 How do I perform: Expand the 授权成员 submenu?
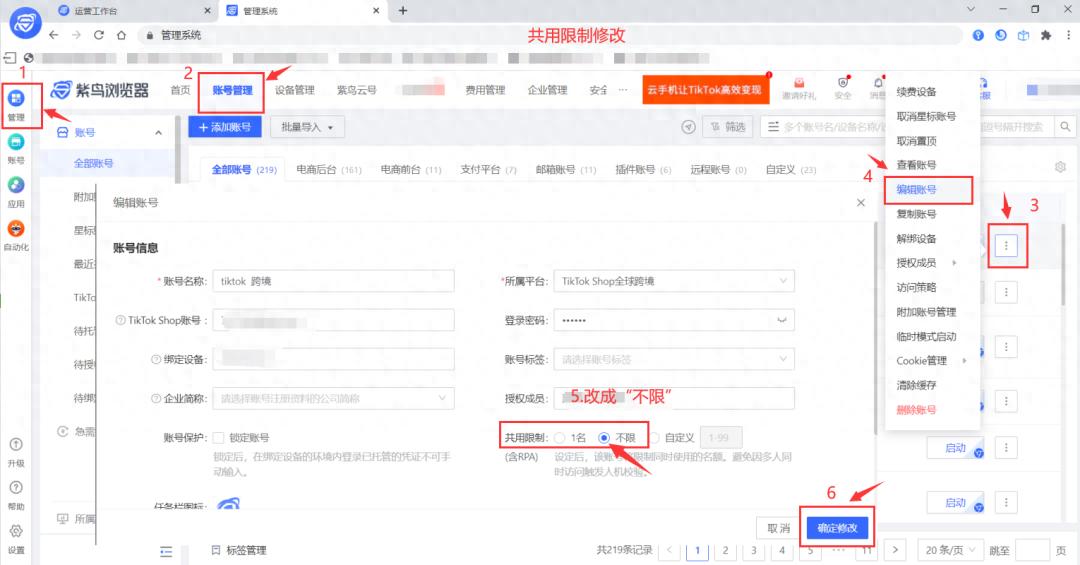953,263
